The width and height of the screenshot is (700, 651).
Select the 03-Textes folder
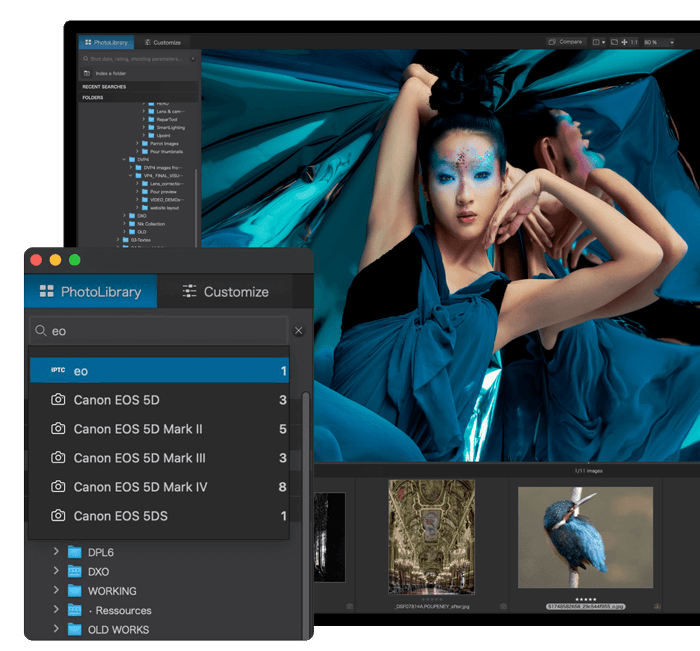tap(140, 240)
